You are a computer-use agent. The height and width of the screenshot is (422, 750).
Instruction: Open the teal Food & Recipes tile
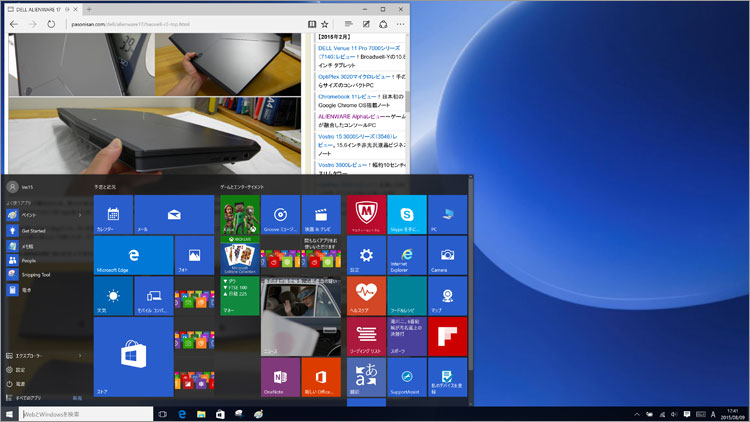pos(407,296)
